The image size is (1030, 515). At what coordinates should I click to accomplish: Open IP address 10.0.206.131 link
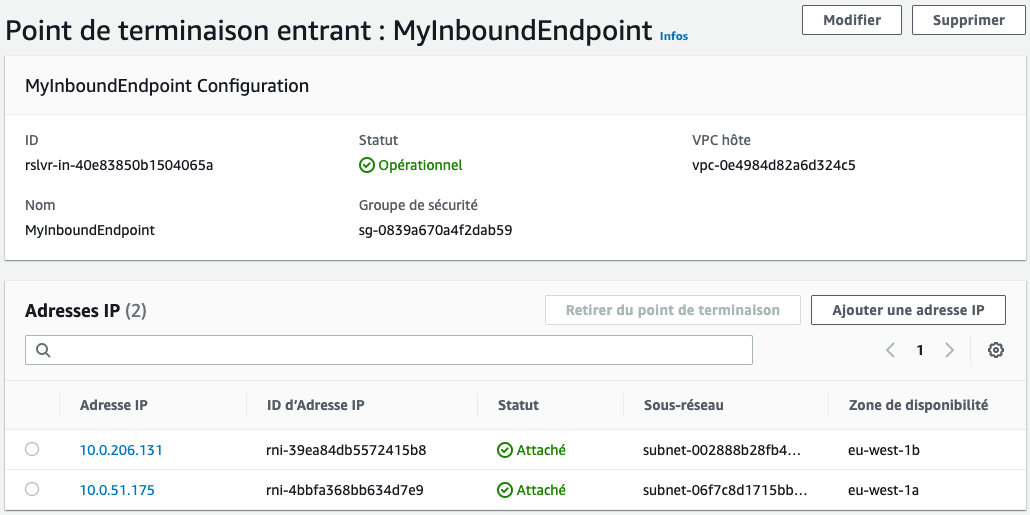point(121,450)
